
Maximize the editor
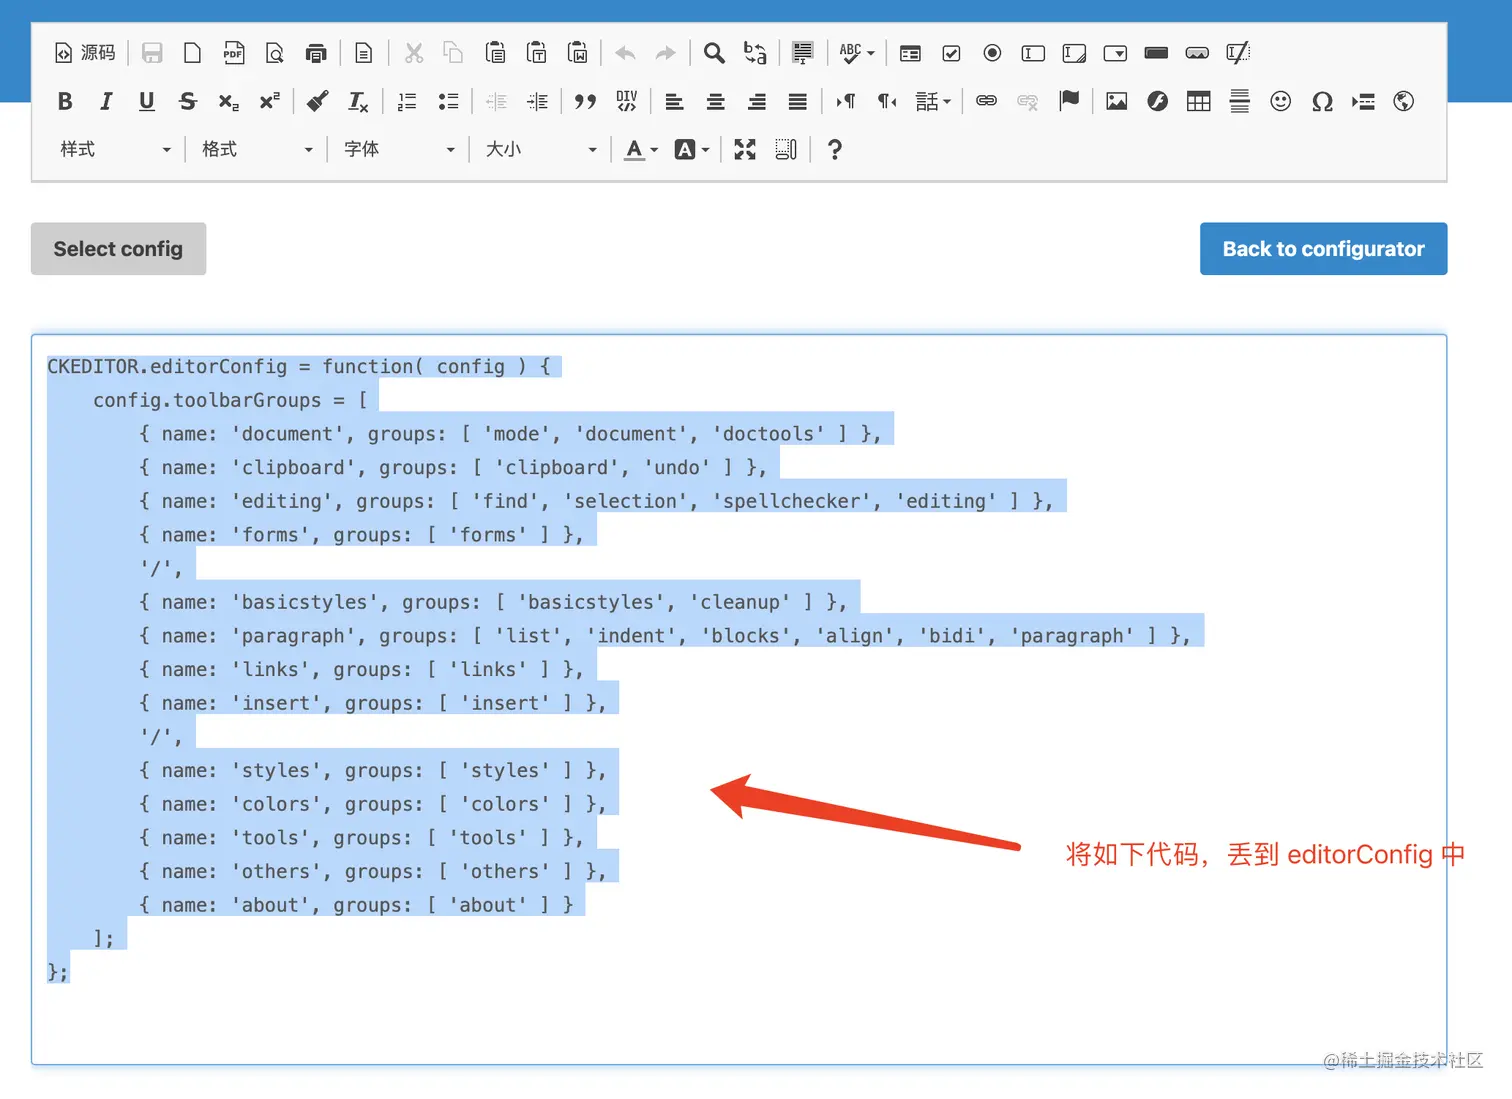click(745, 149)
